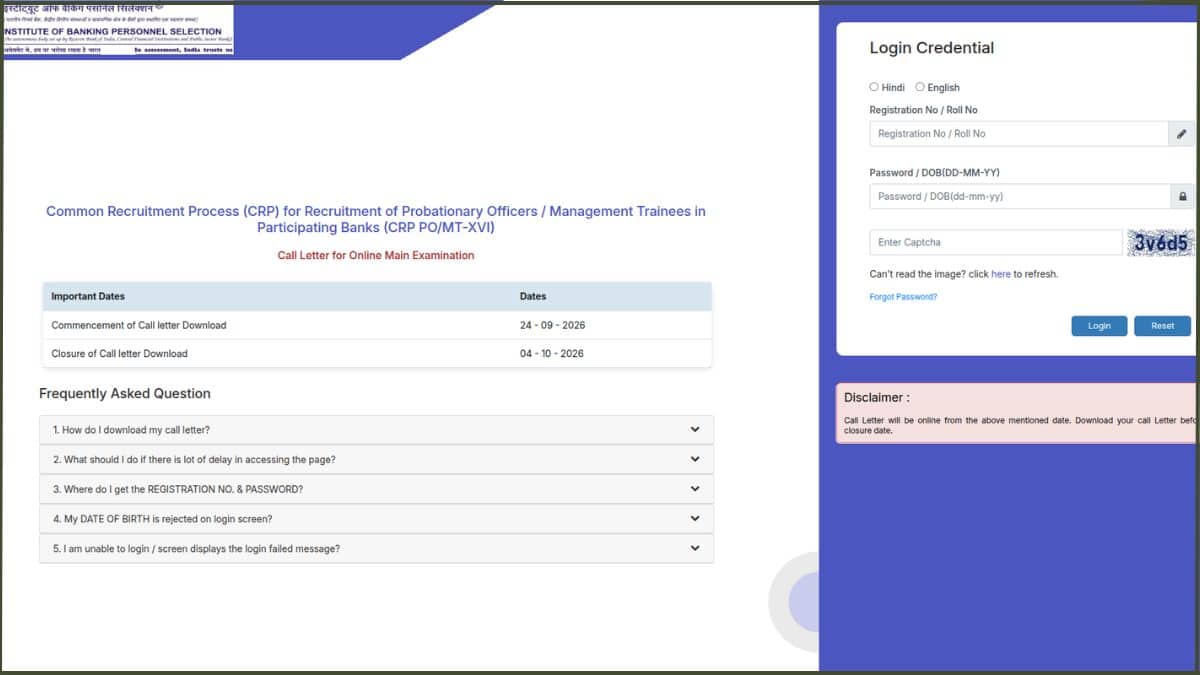Click the lock icon beside Password field
The width and height of the screenshot is (1200, 675).
point(1182,197)
